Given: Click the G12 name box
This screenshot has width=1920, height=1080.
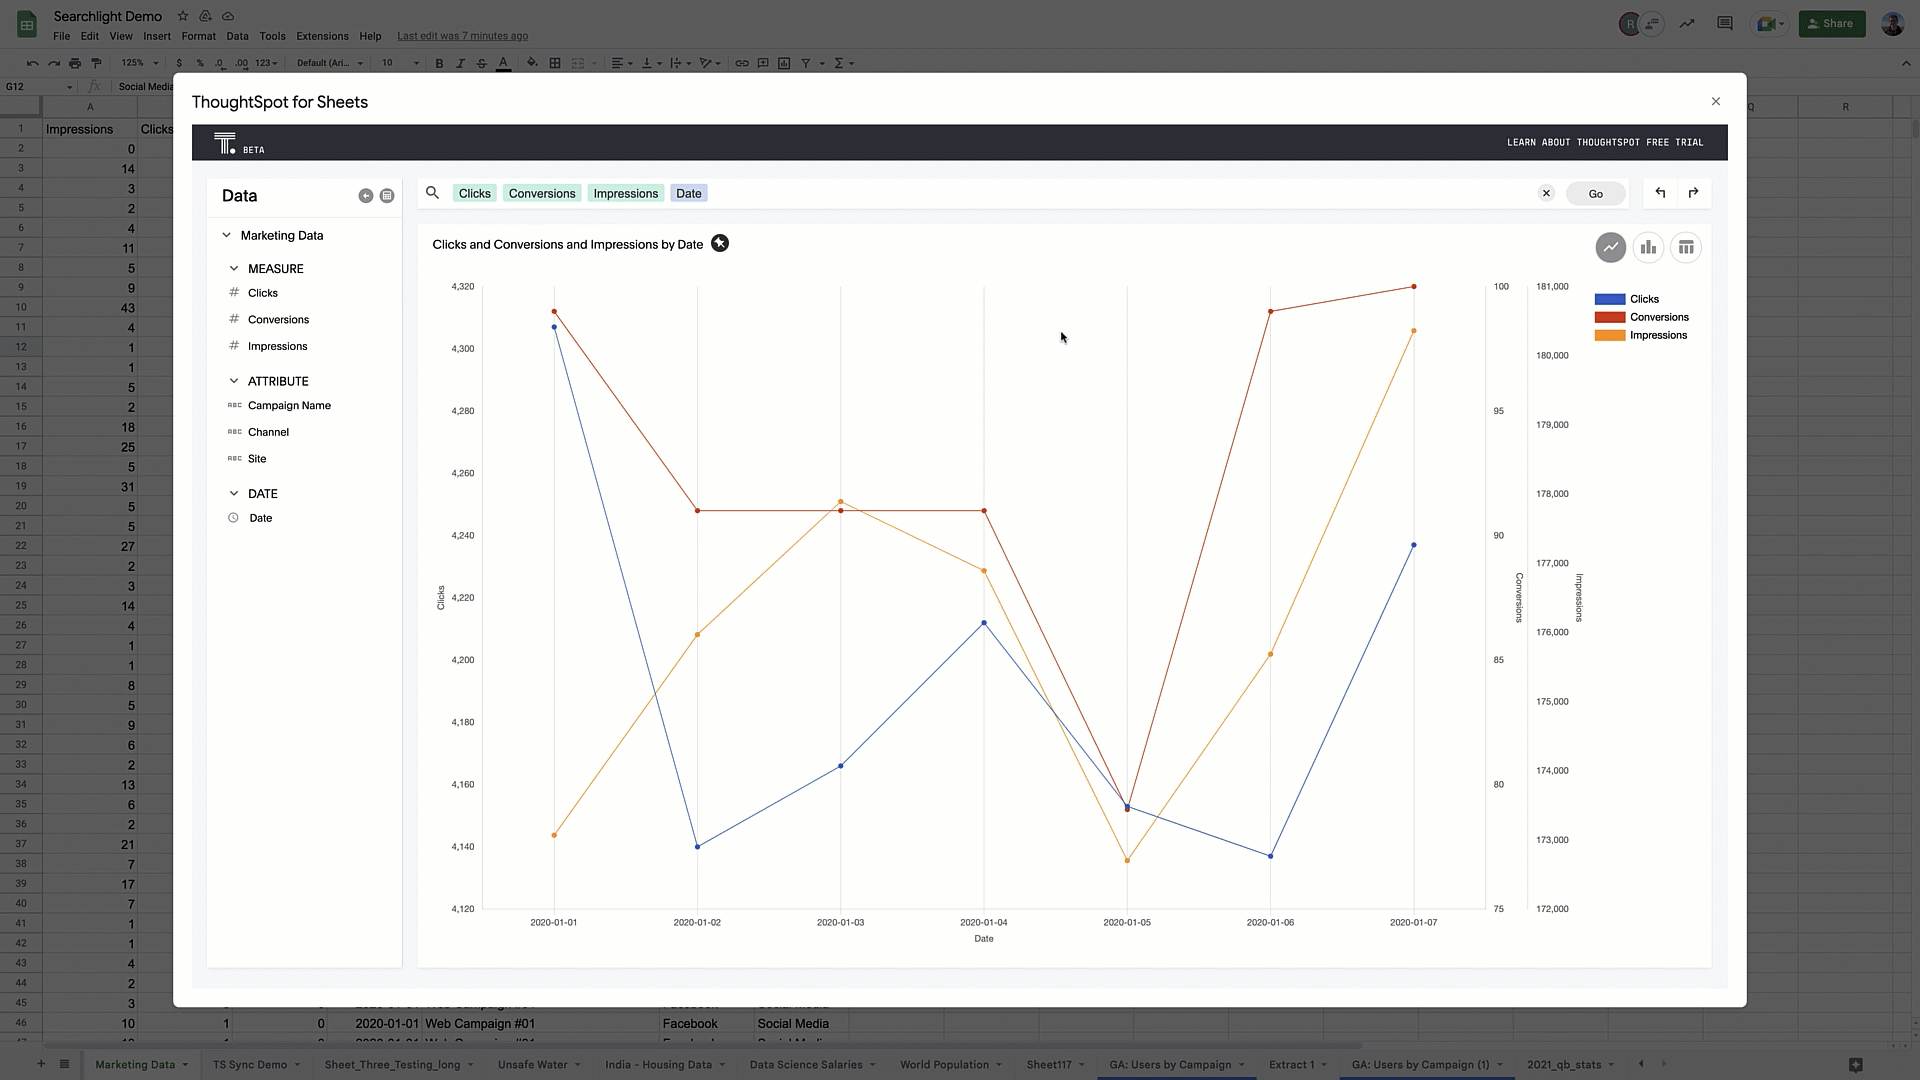Looking at the screenshot, I should tap(38, 87).
